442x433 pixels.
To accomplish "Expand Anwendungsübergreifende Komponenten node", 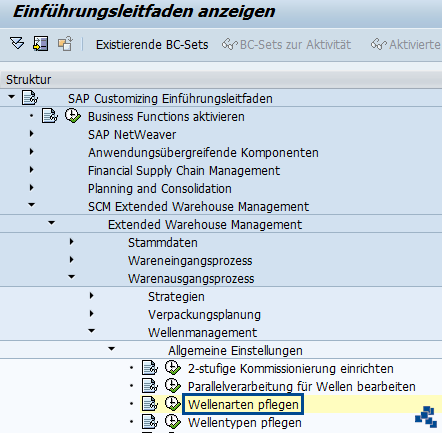I will (x=32, y=152).
